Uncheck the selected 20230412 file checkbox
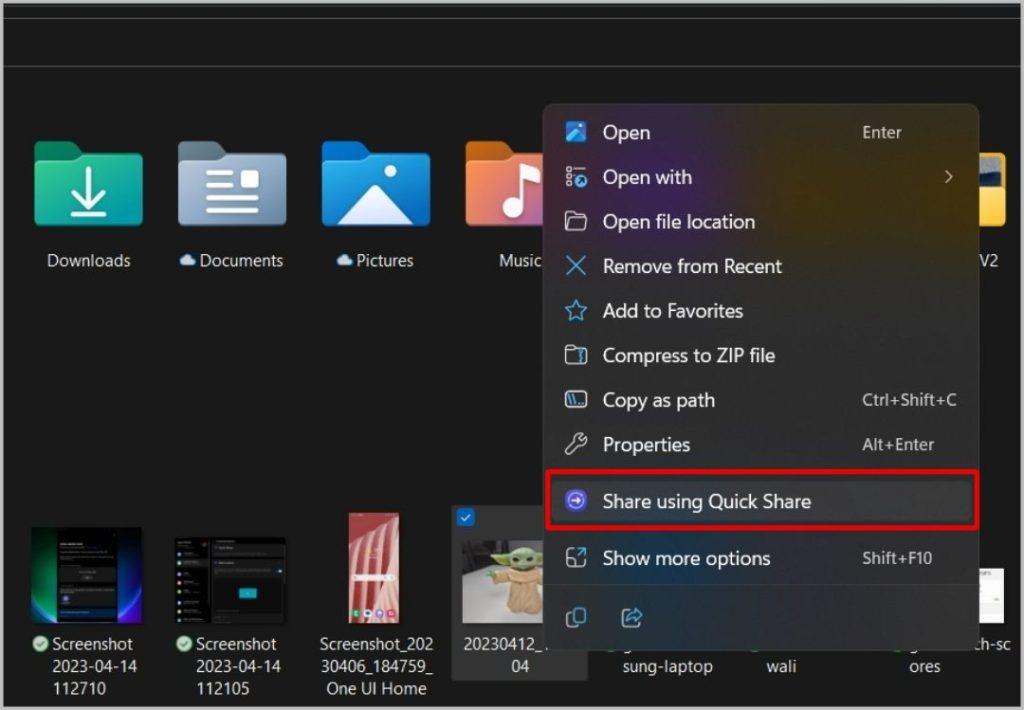This screenshot has height=710, width=1024. pyautogui.click(x=466, y=518)
